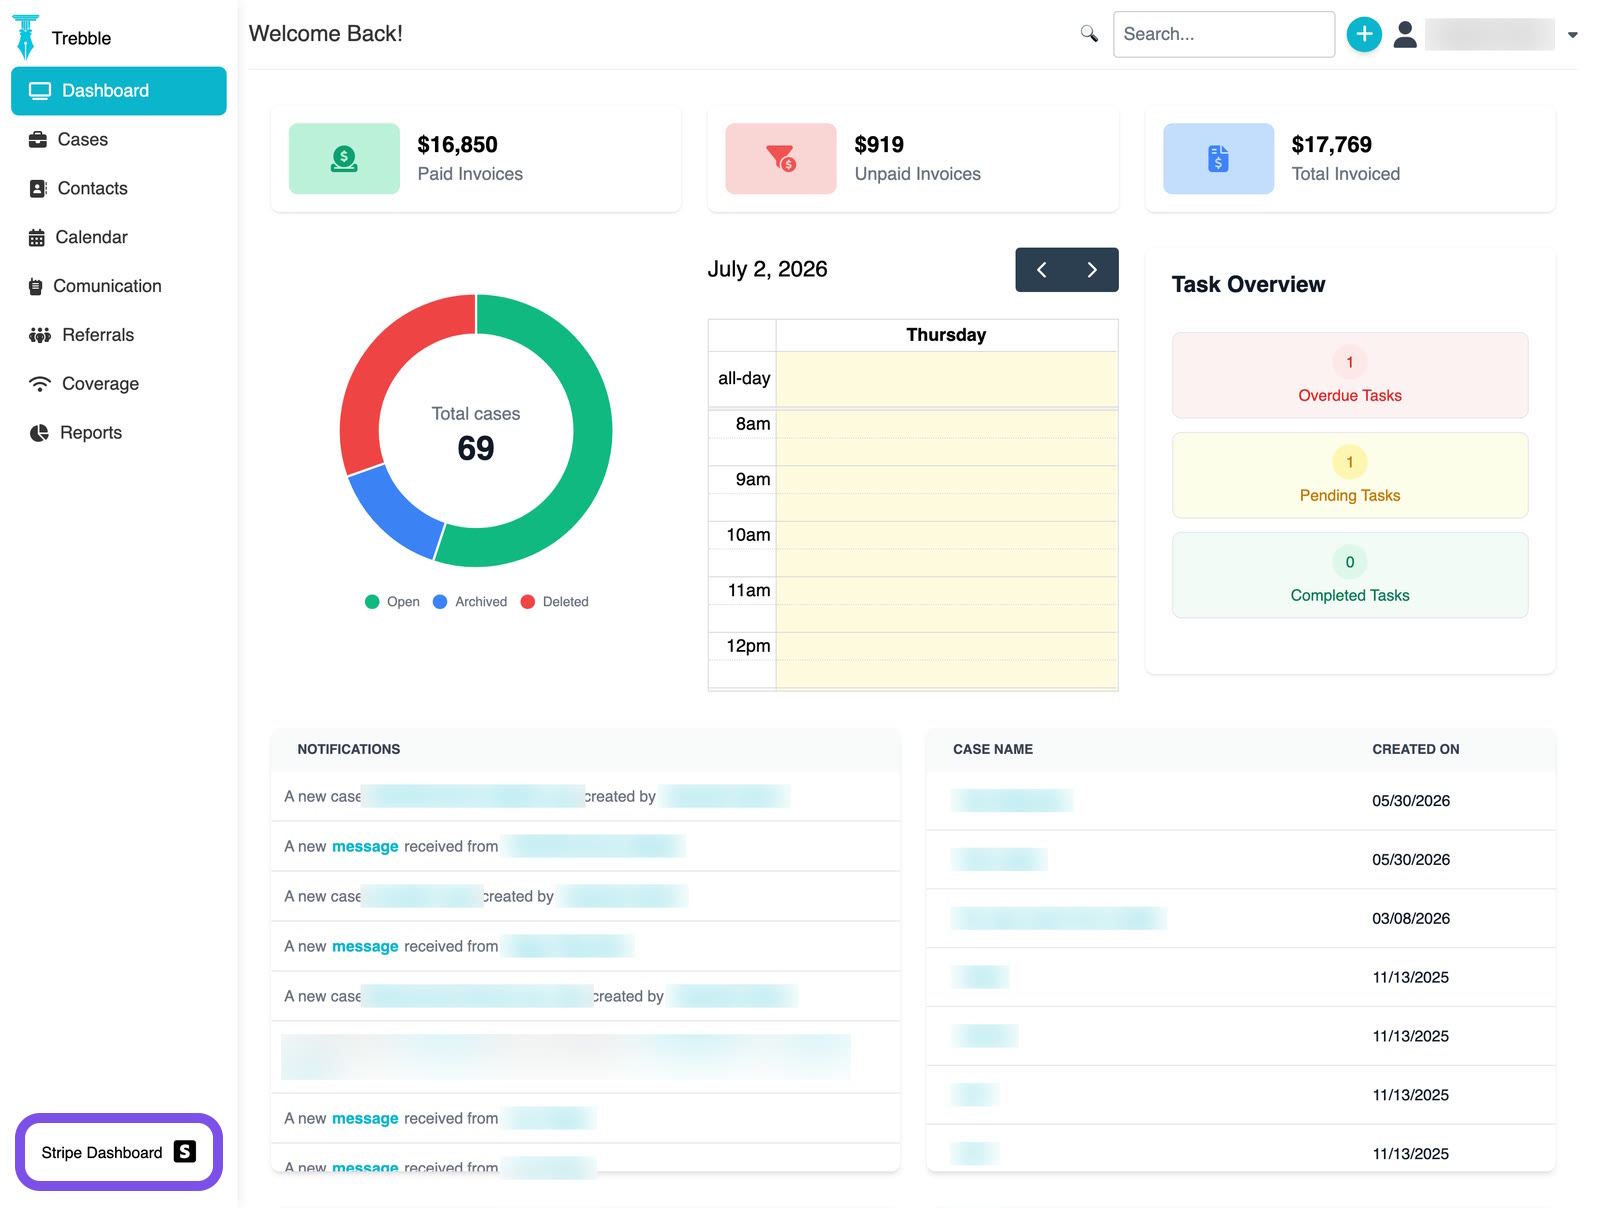Click the July 2, 2026 date heading
This screenshot has height=1208, width=1600.
767,270
